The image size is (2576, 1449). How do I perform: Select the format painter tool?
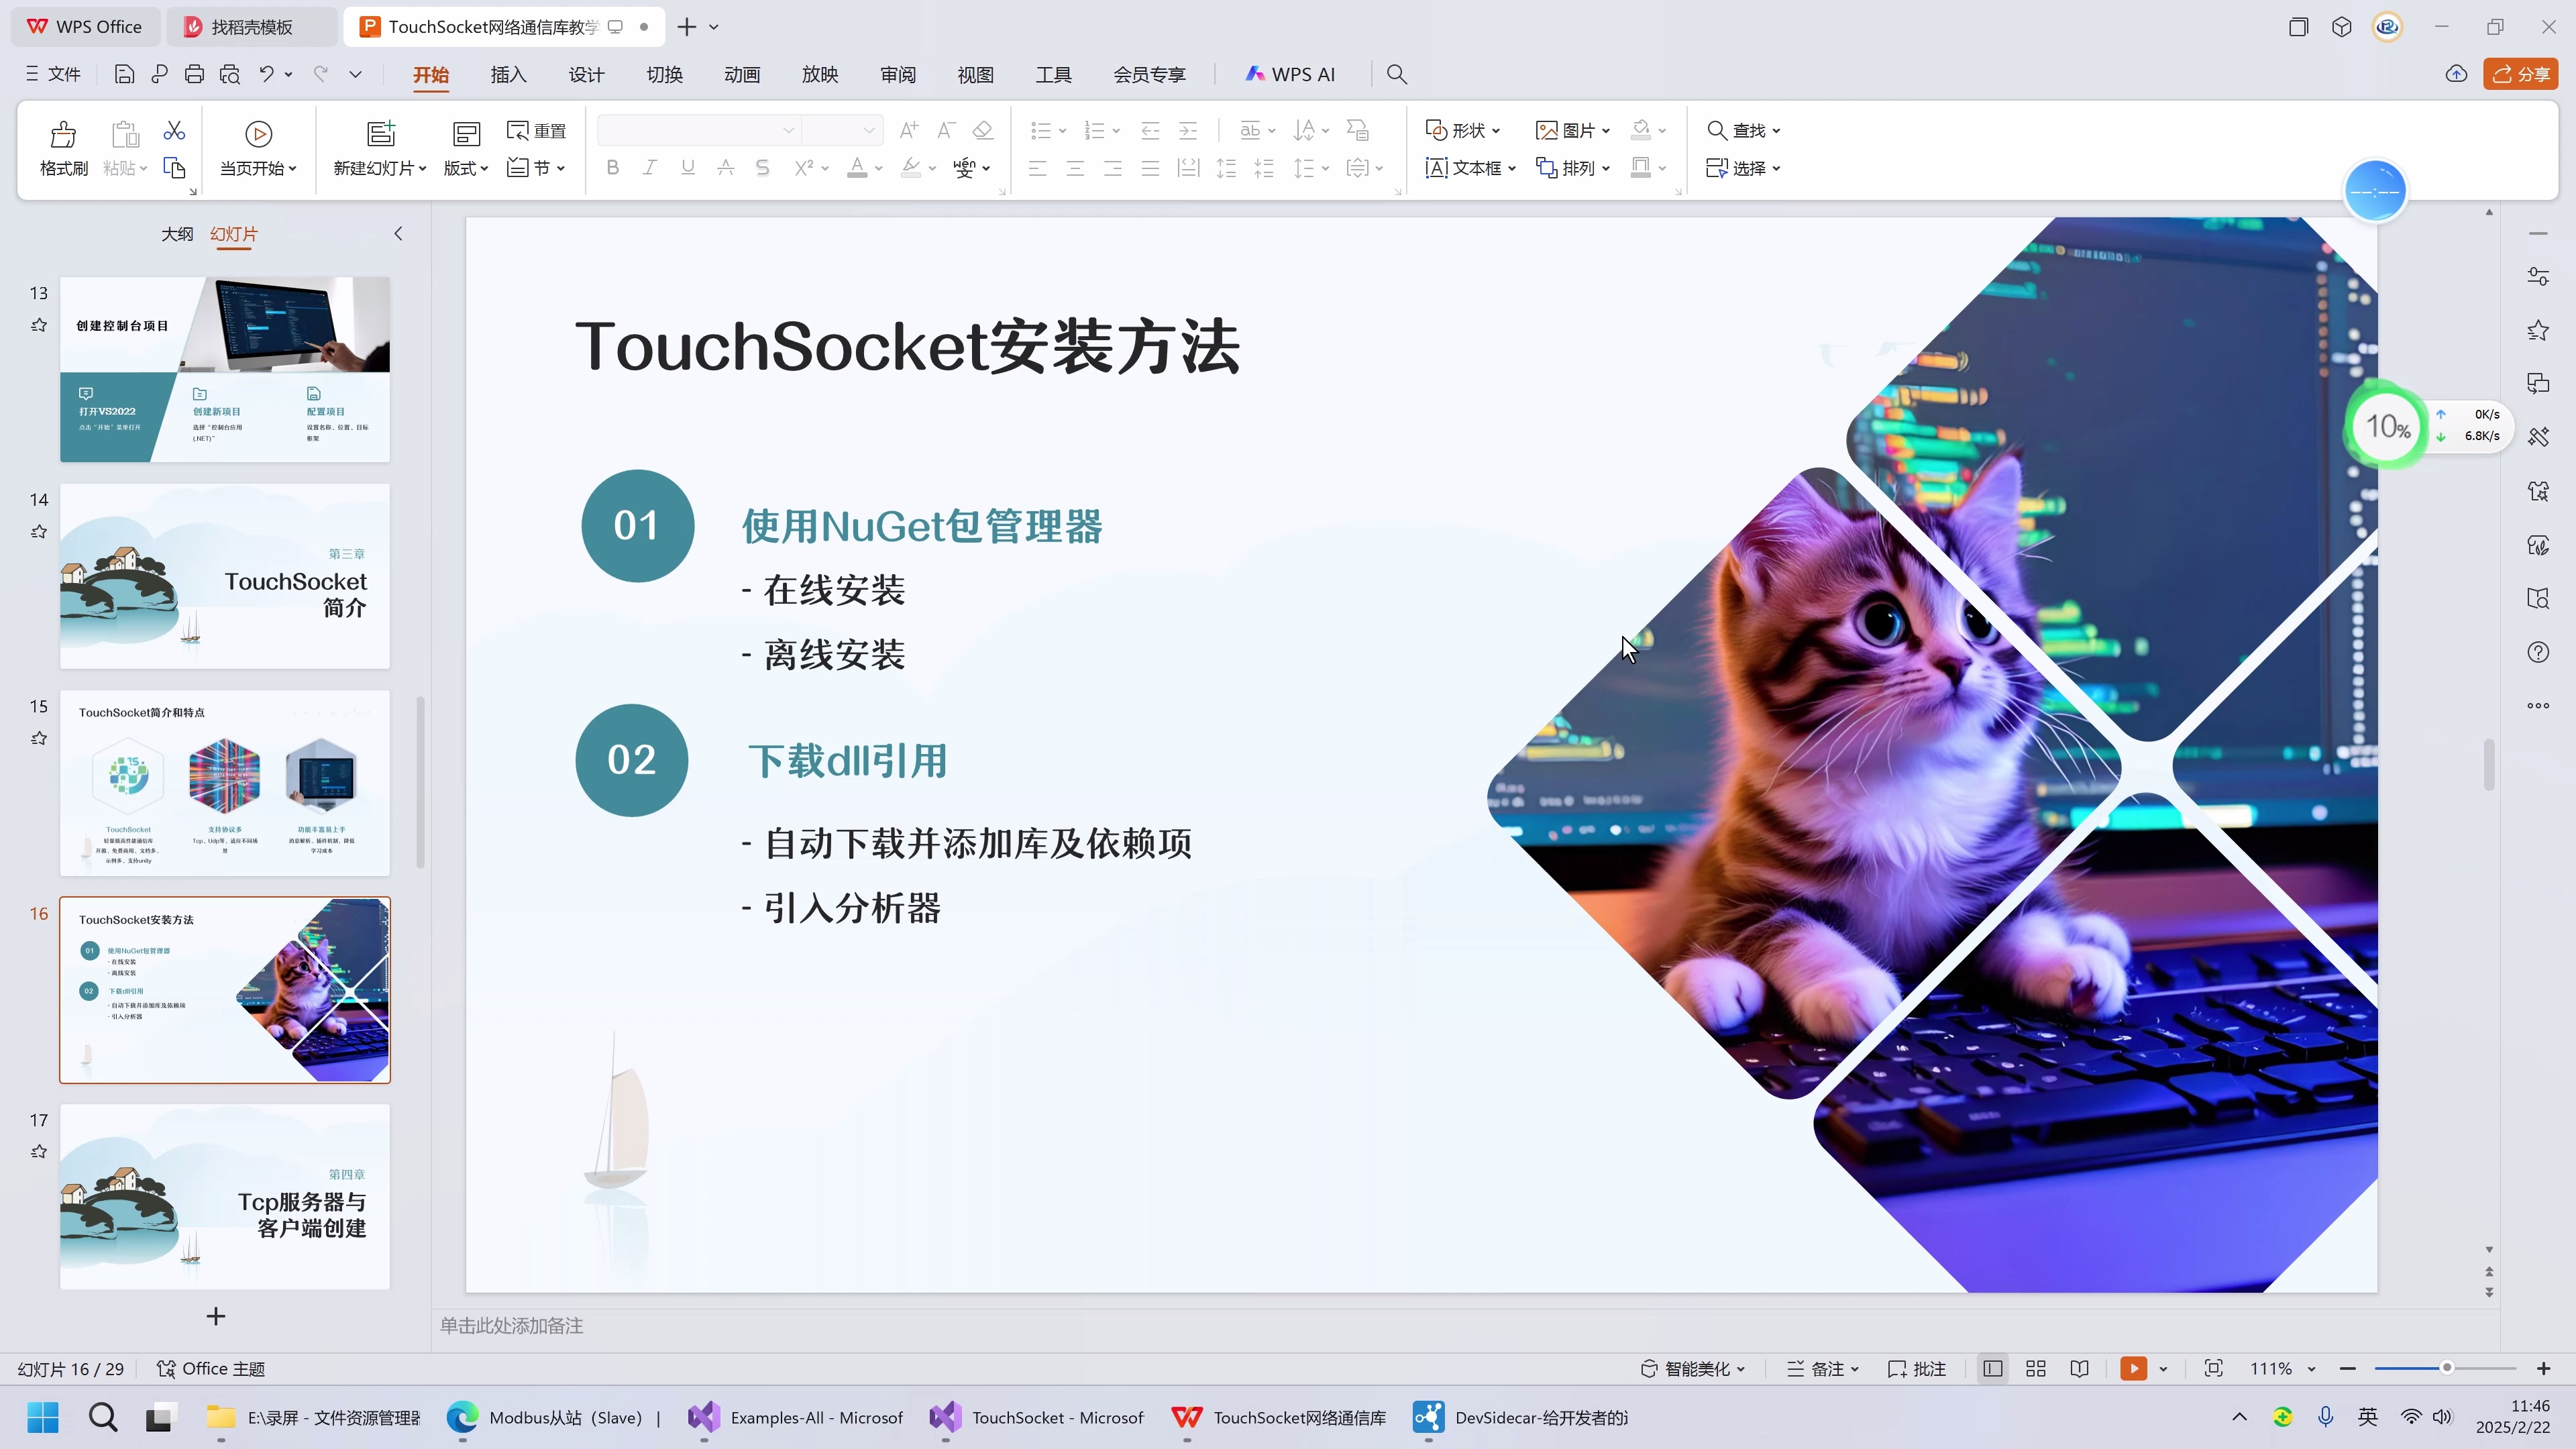[62, 148]
